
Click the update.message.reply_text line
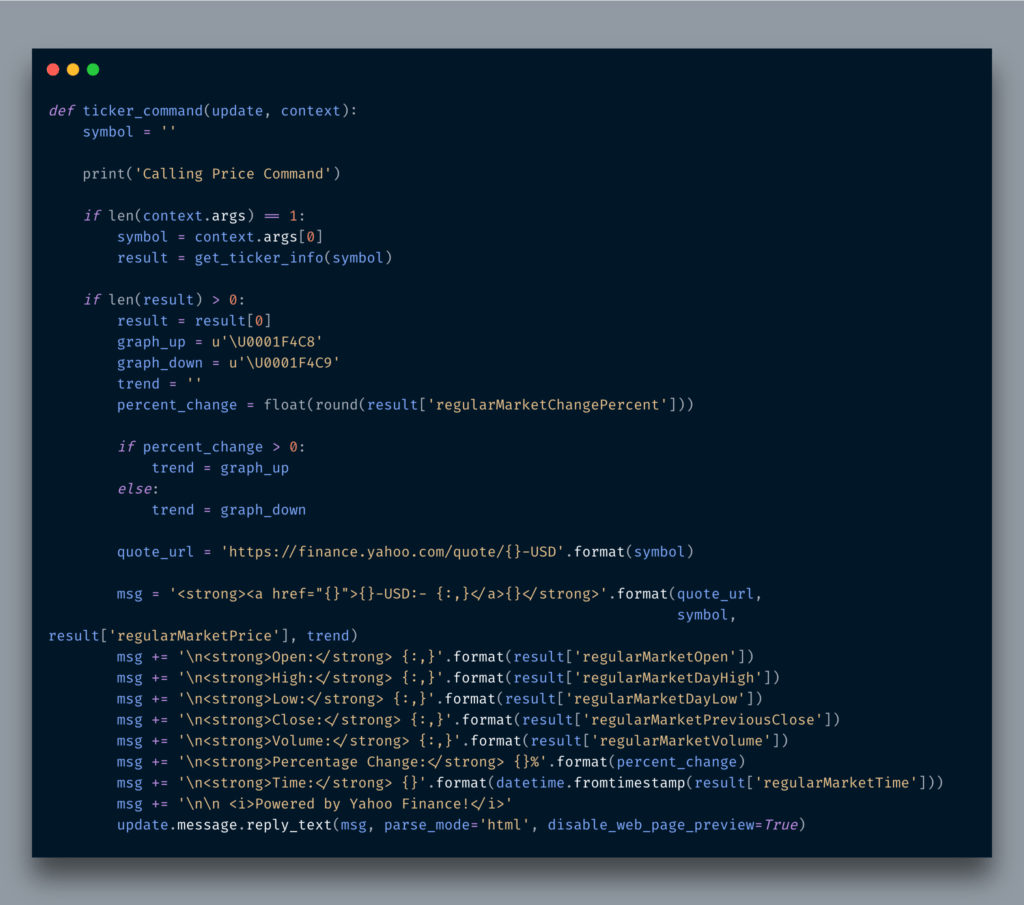[461, 825]
